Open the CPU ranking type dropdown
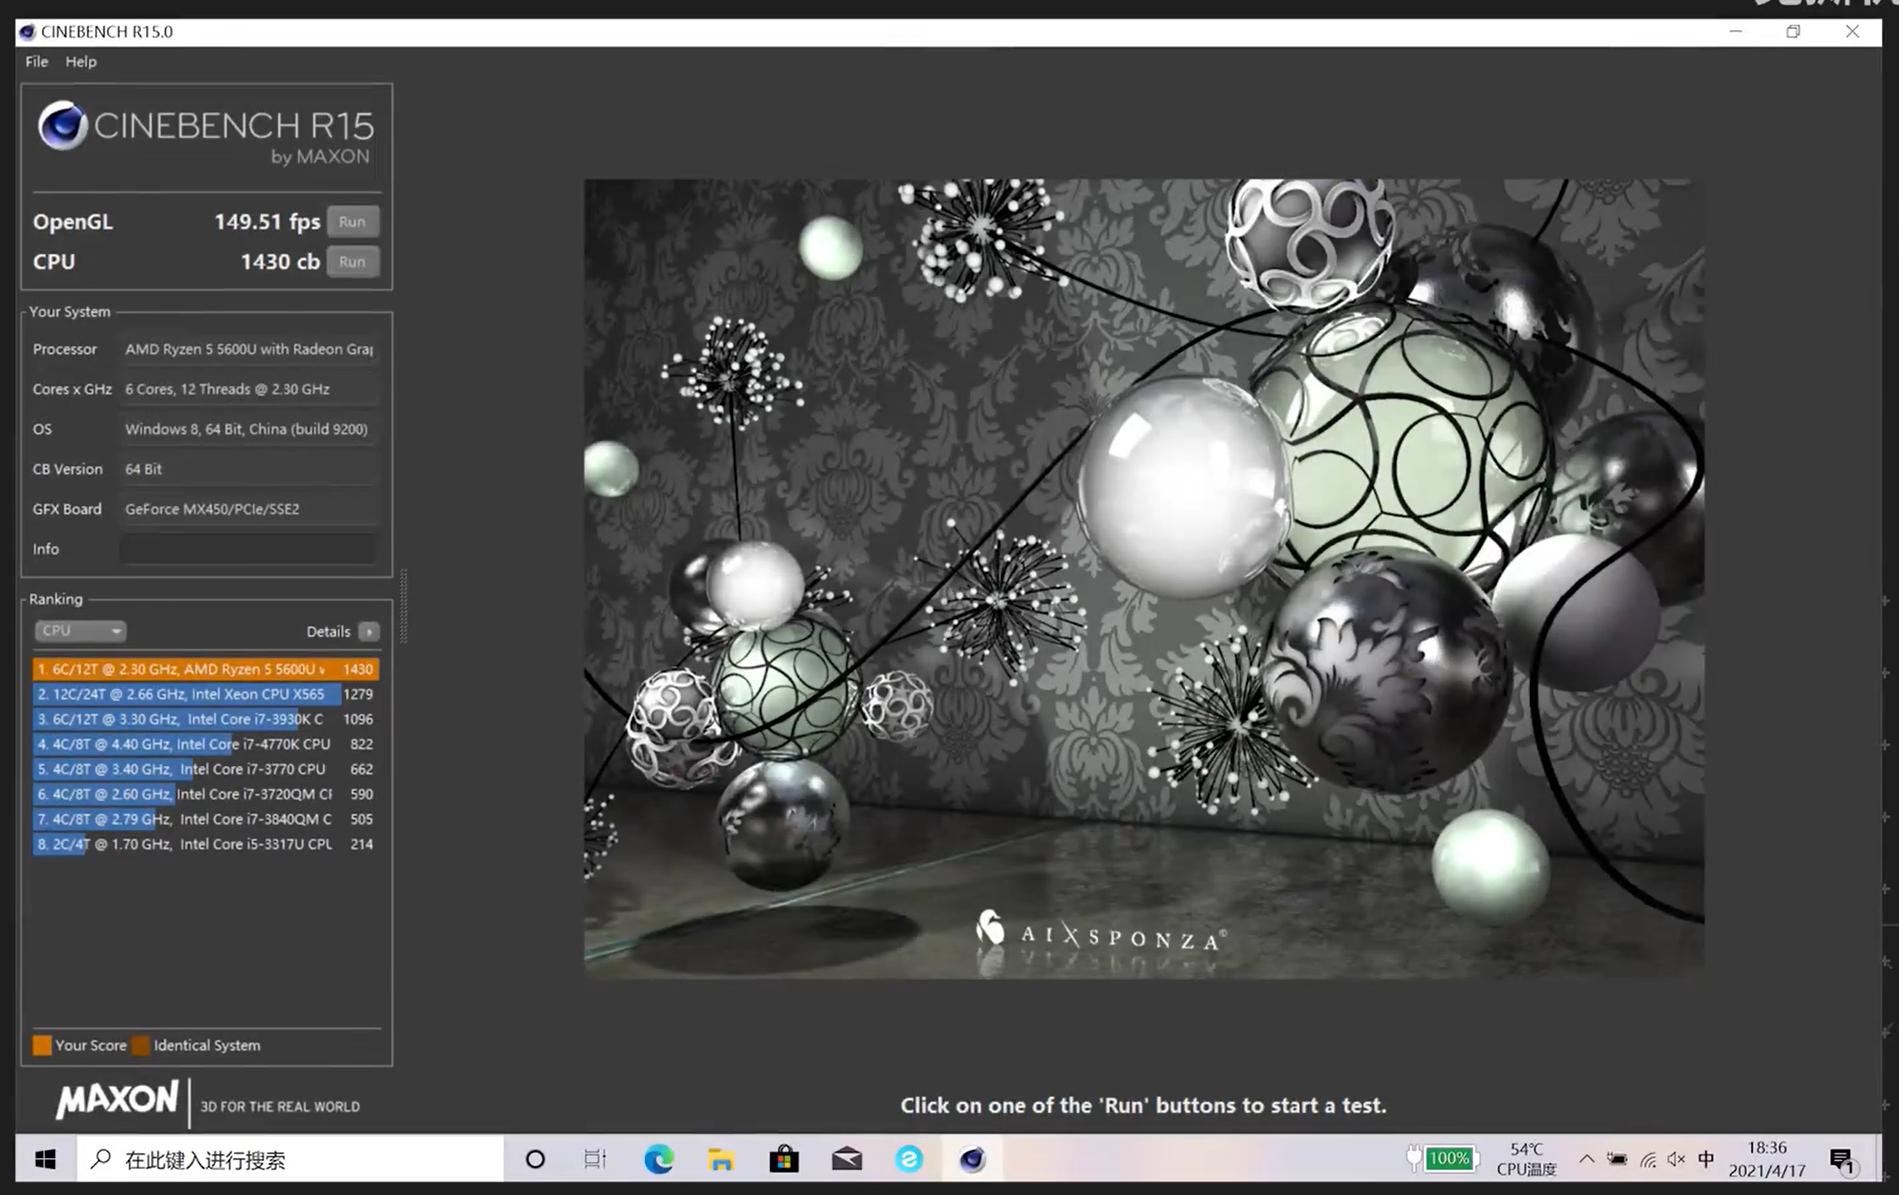The width and height of the screenshot is (1899, 1195). [x=80, y=631]
